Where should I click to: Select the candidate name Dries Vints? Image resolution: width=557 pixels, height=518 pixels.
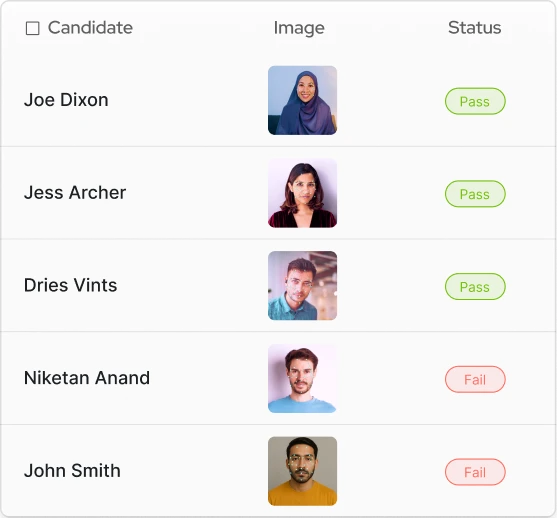[x=70, y=285]
